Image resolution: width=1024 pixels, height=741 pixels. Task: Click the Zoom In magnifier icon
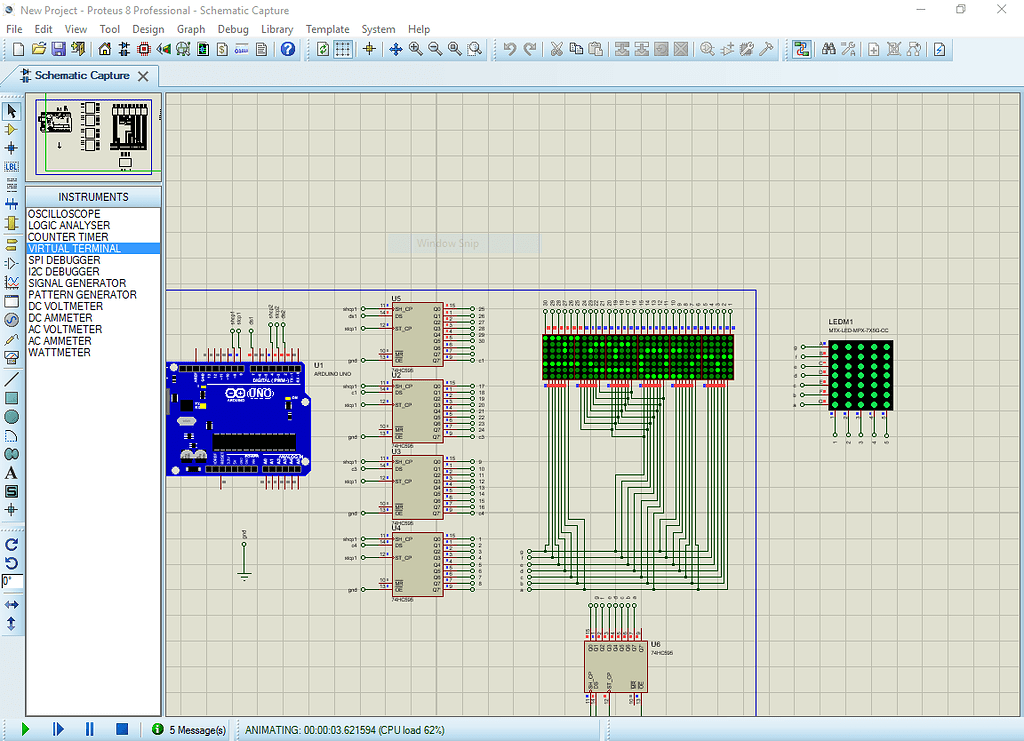pyautogui.click(x=416, y=49)
